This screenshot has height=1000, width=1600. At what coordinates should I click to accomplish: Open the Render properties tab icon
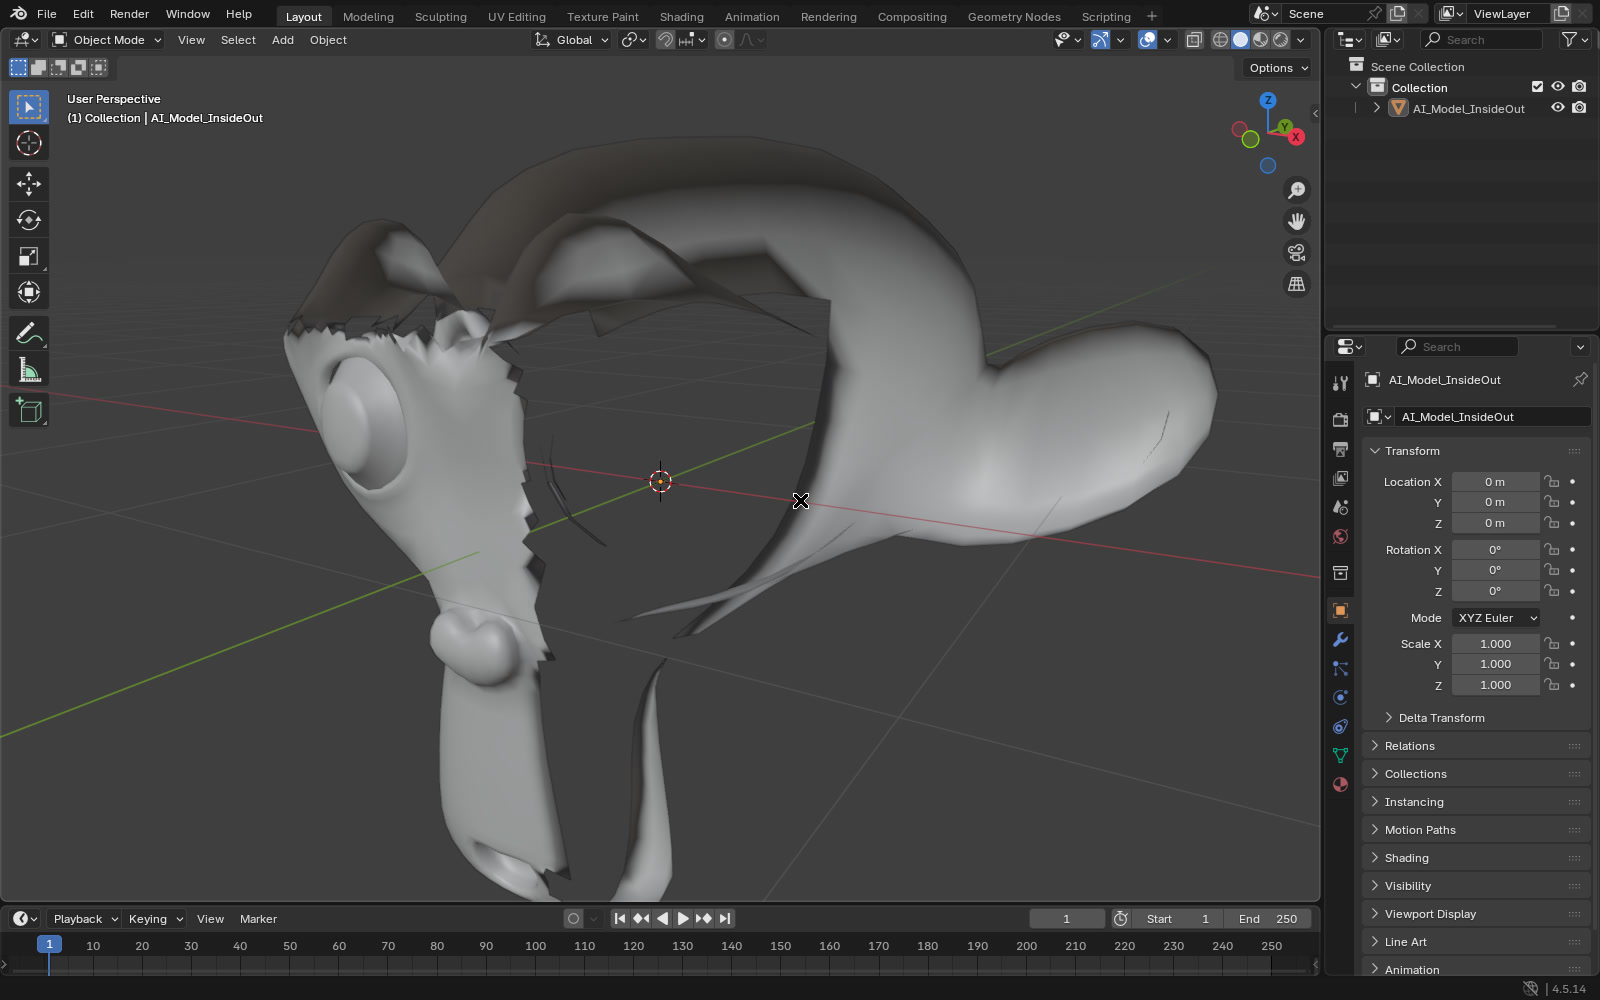pyautogui.click(x=1341, y=420)
